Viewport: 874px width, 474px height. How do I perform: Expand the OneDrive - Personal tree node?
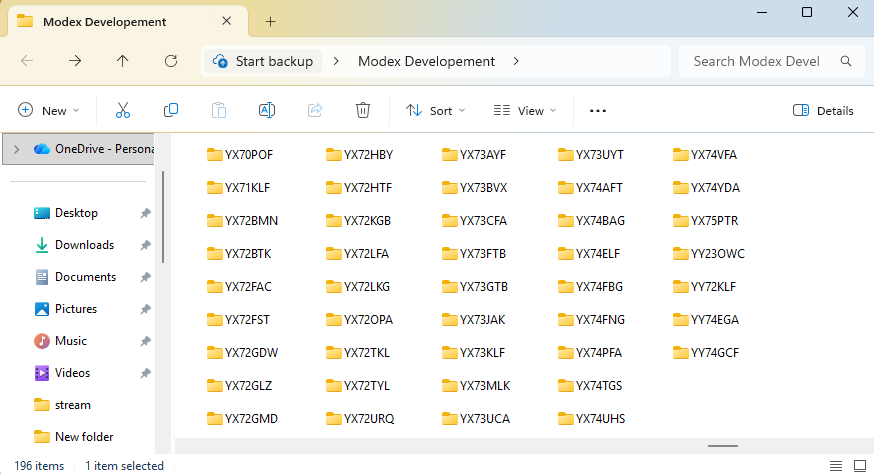click(x=16, y=149)
